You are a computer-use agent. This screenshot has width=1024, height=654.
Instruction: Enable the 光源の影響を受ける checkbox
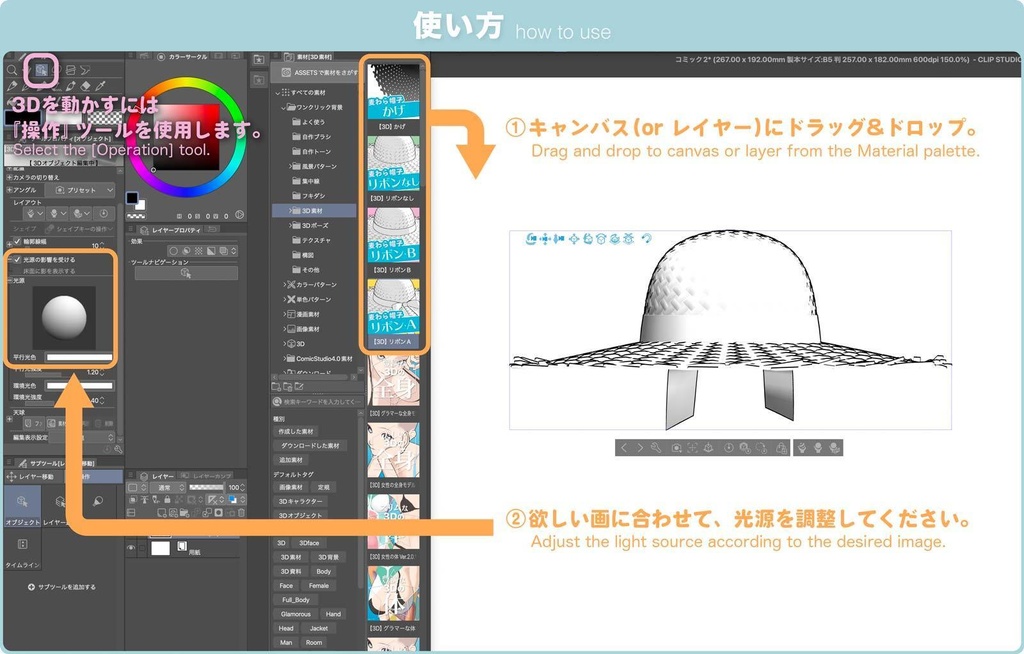(x=17, y=259)
